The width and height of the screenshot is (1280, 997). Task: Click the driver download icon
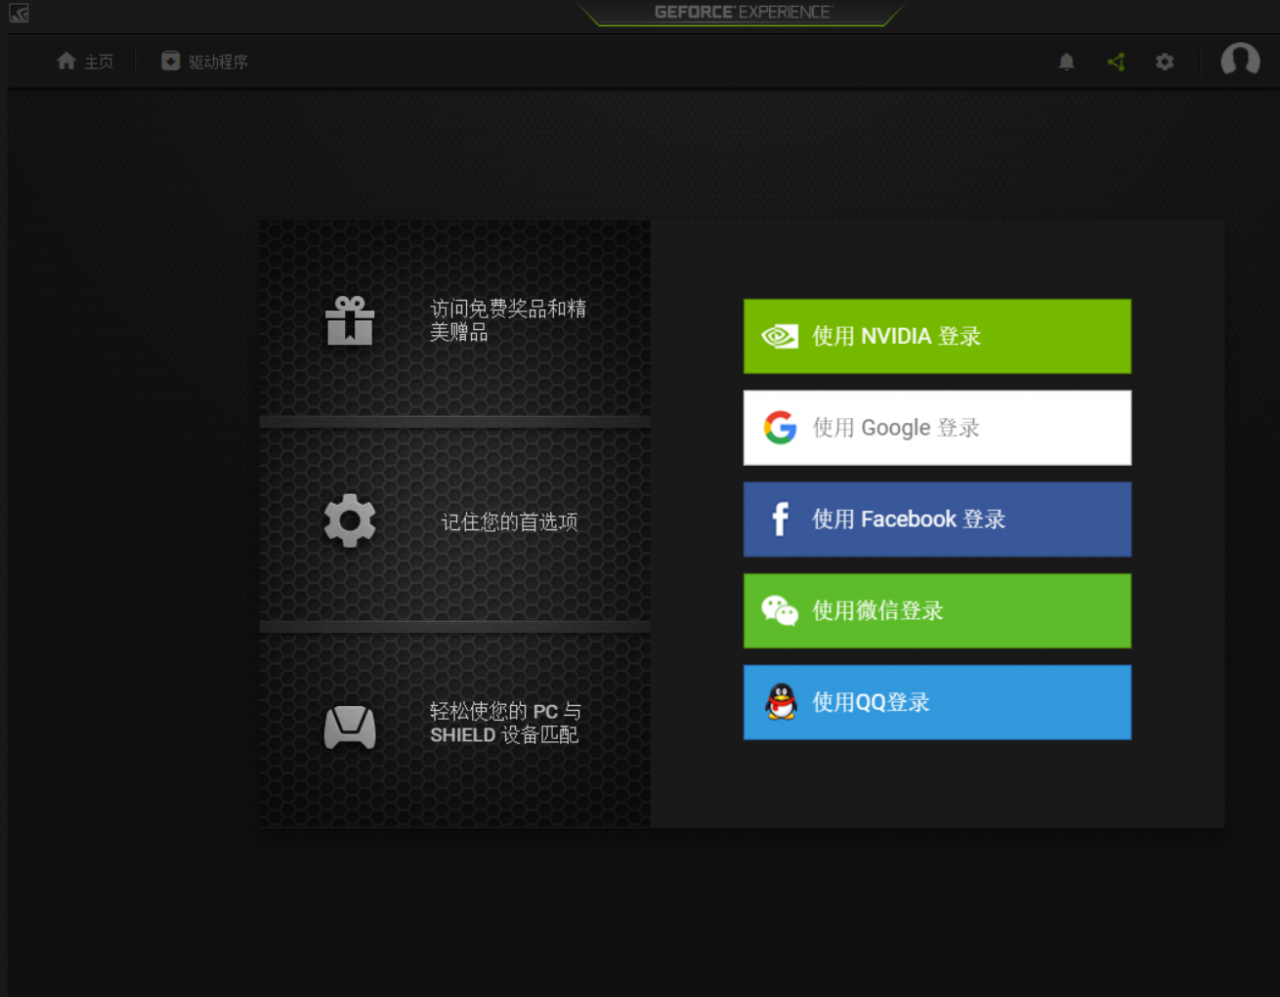click(171, 61)
